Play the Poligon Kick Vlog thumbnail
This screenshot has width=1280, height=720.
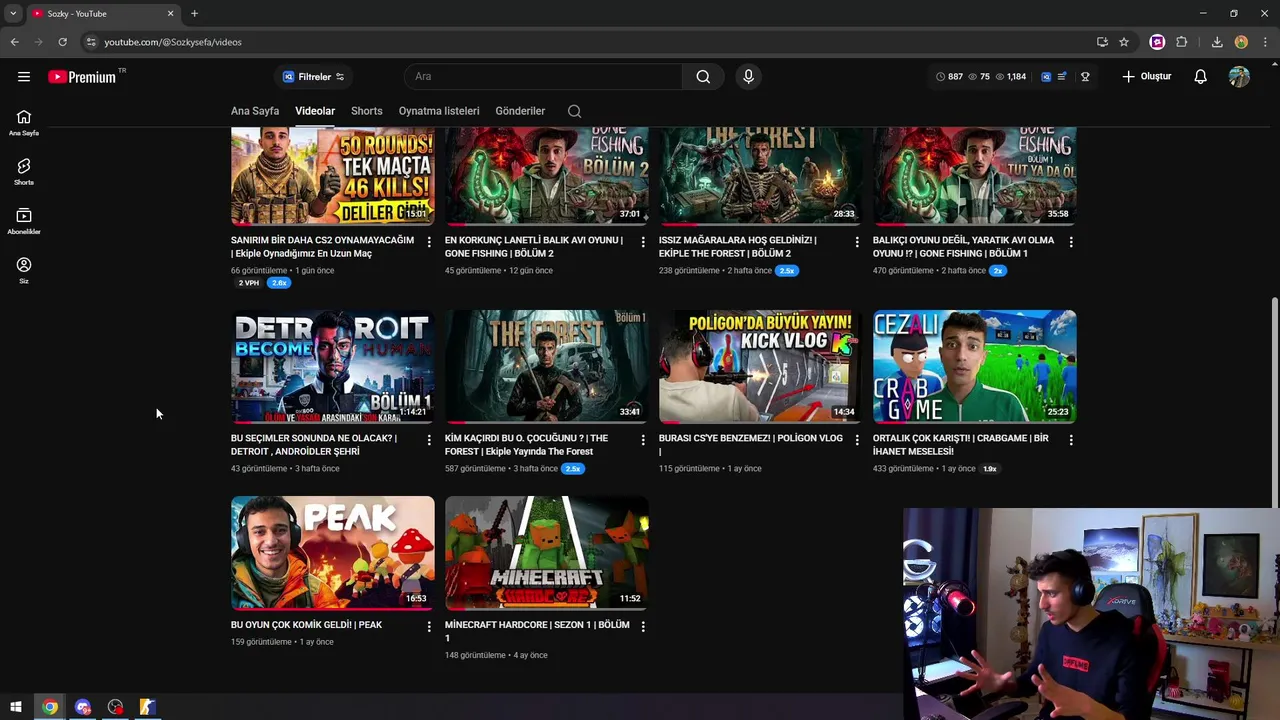point(761,366)
